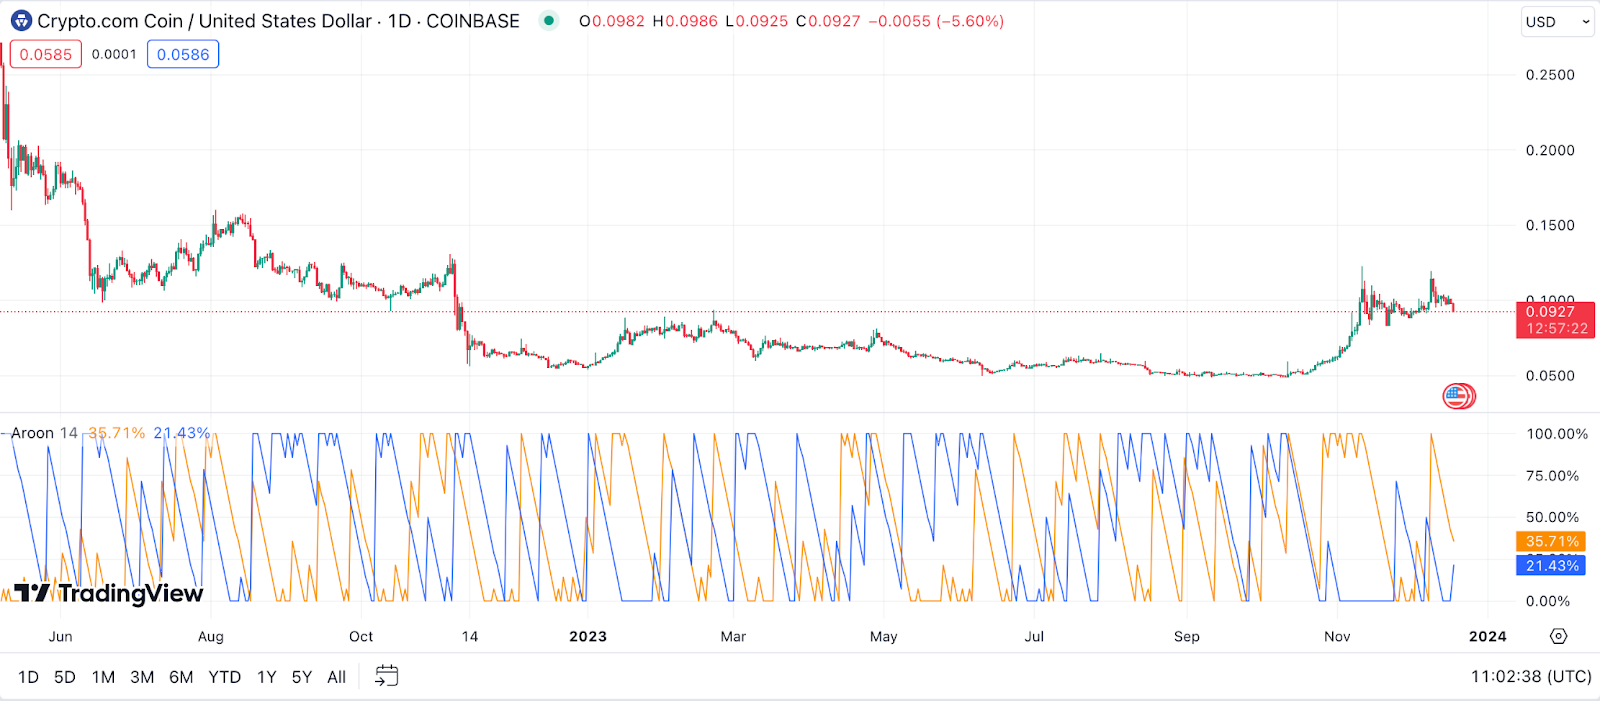Click the blue 21.43% Aroon legend value
Viewport: 1600px width, 701px height.
182,433
